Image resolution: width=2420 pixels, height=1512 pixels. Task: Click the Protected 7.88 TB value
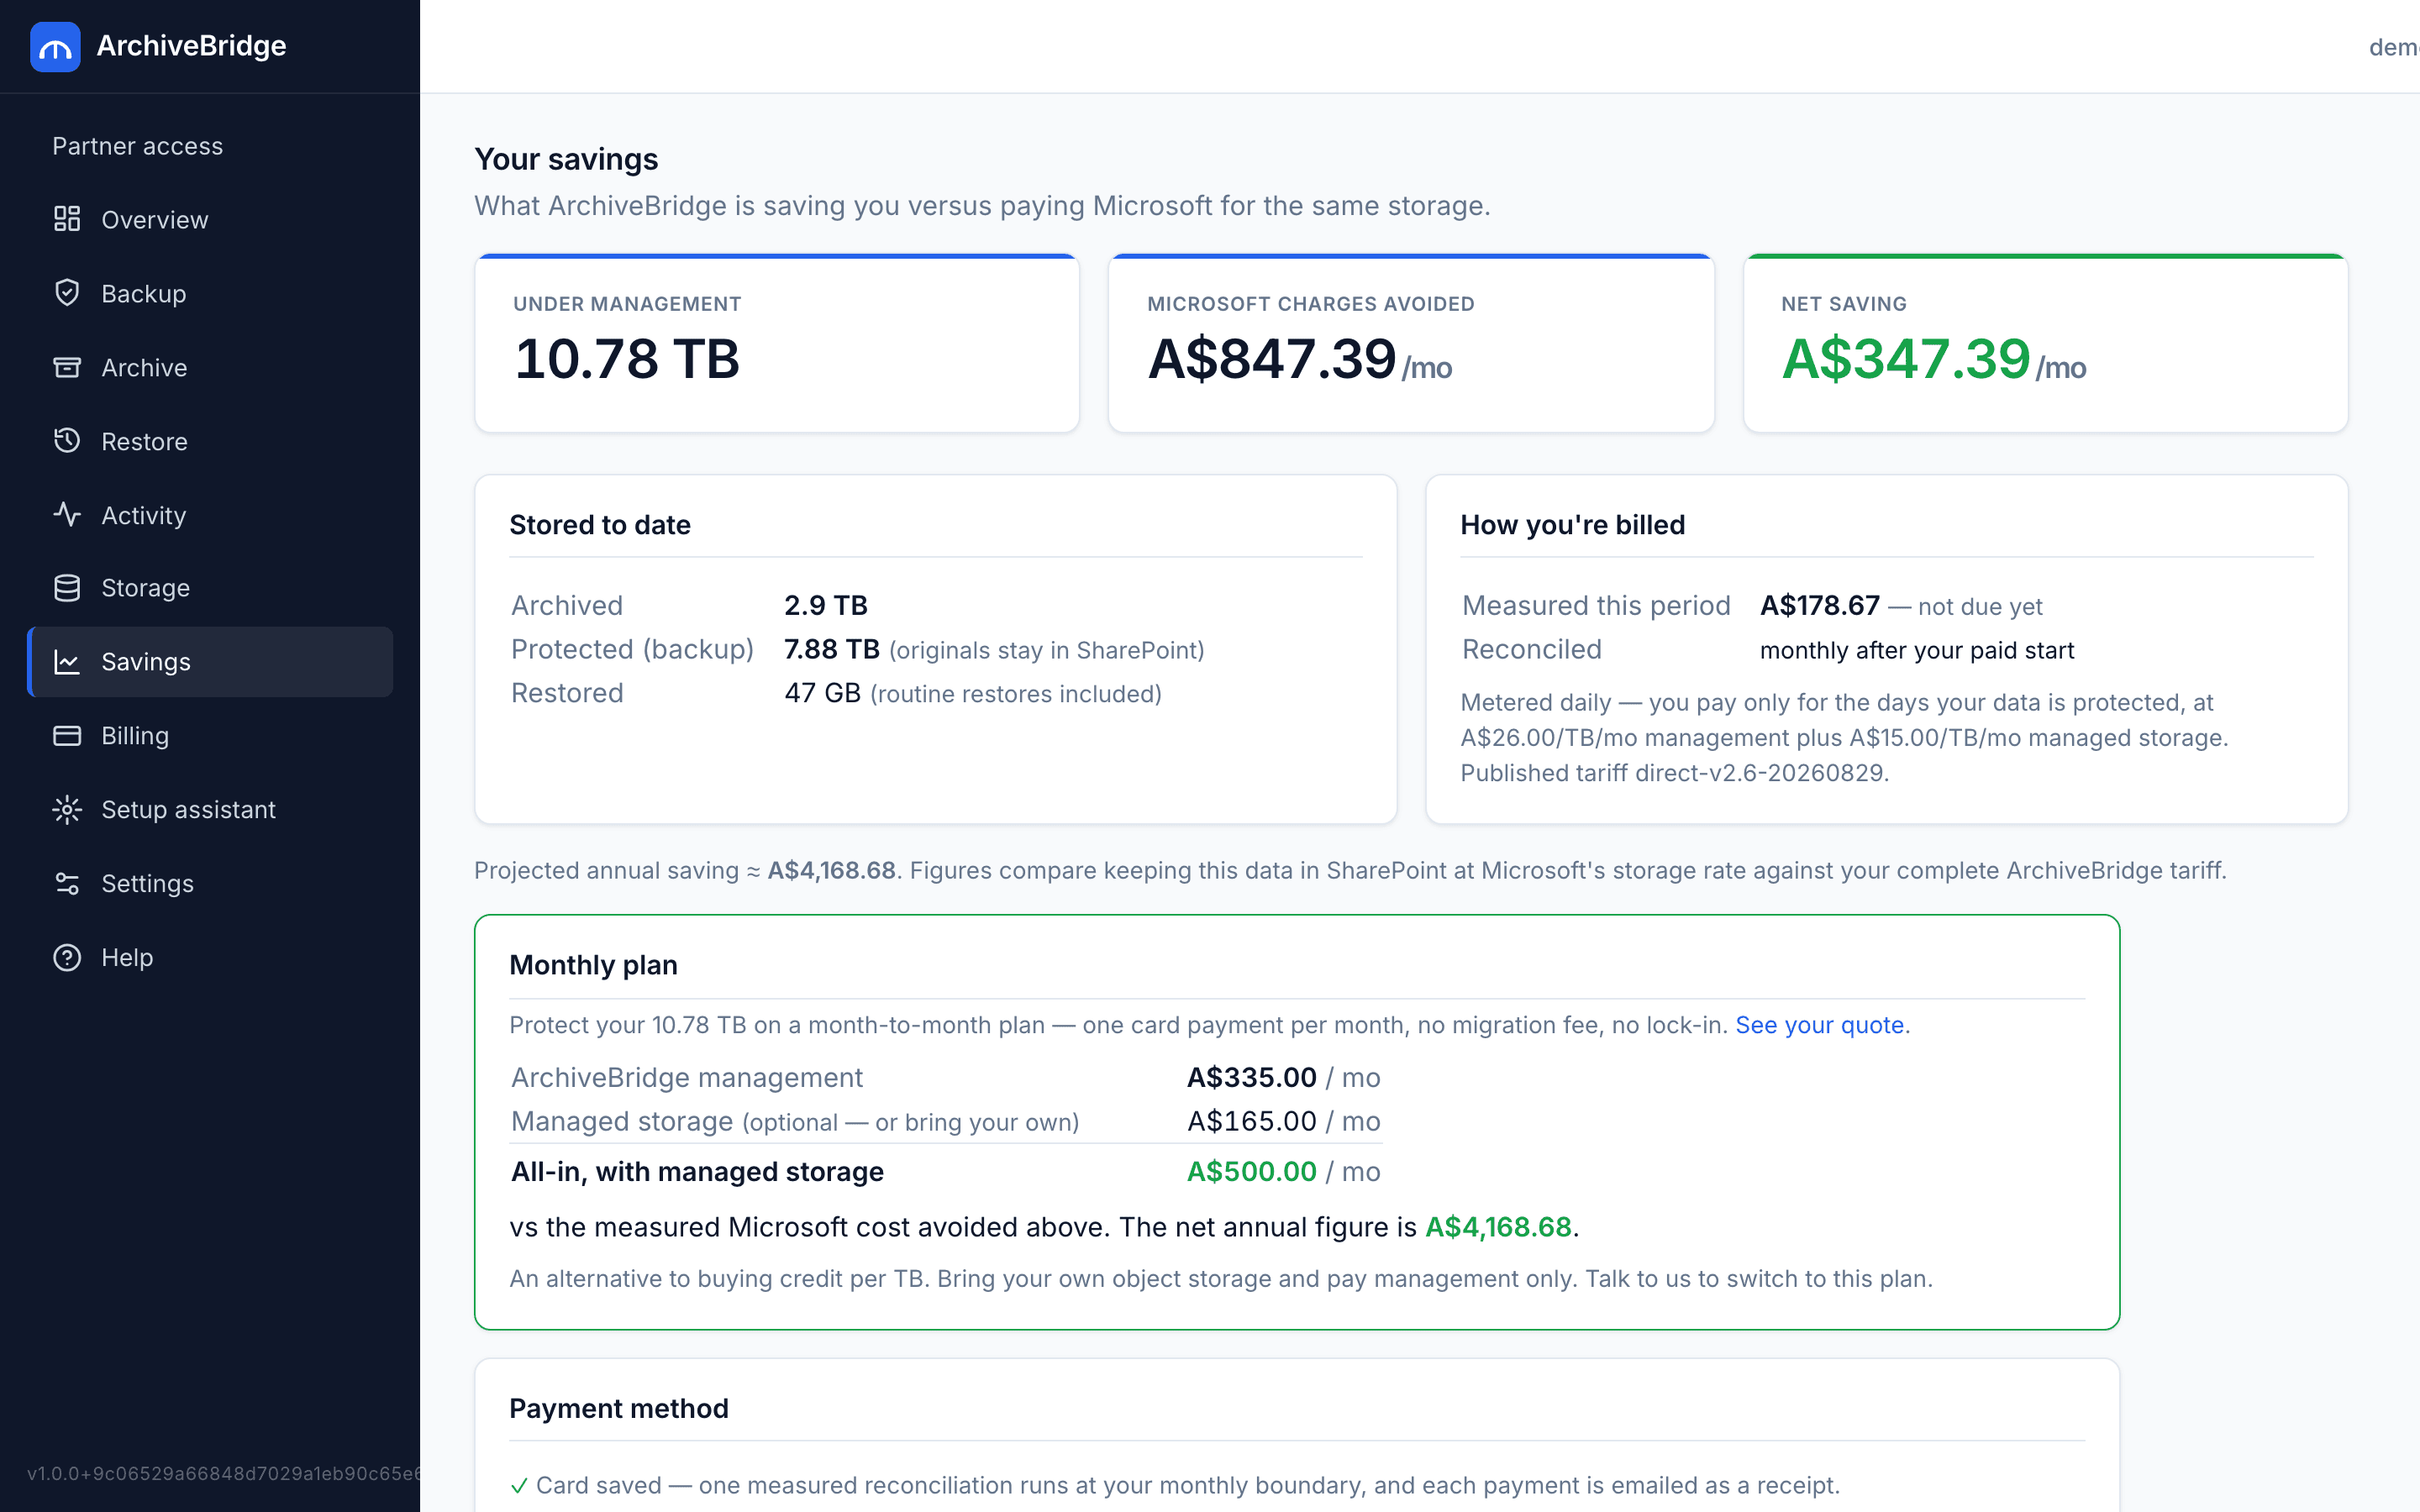pyautogui.click(x=832, y=649)
